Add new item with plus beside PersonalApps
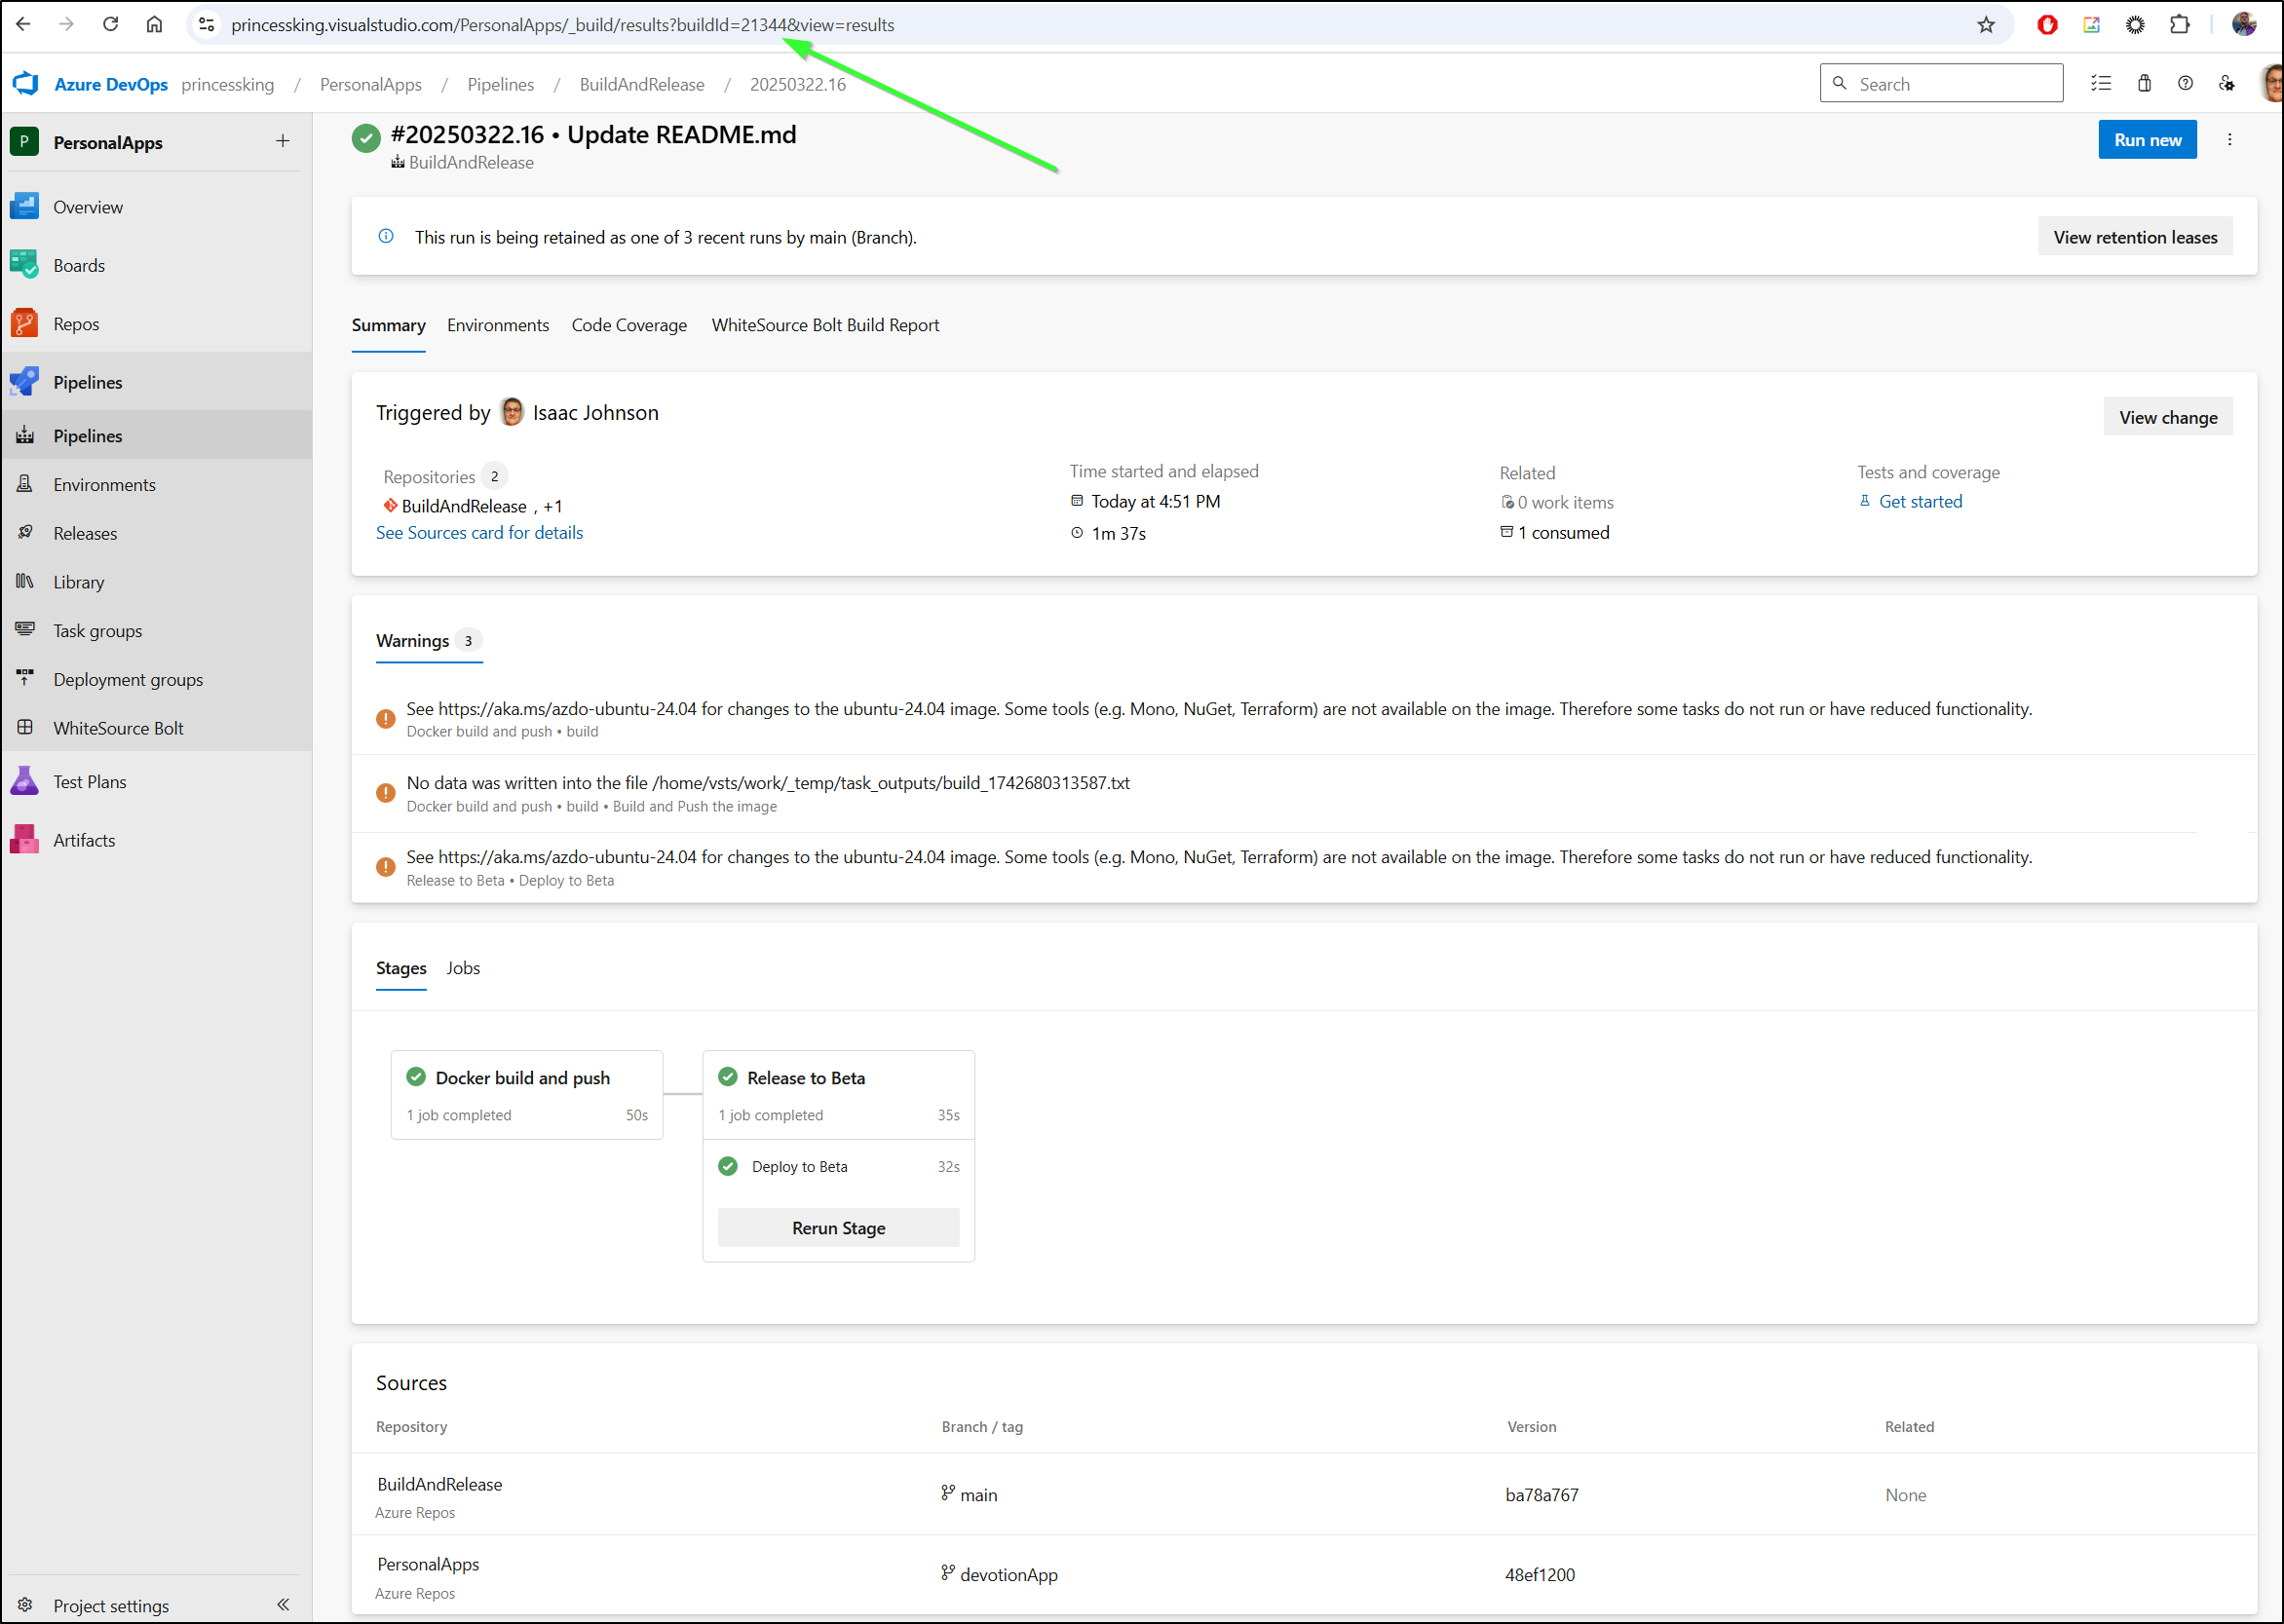Screen dimensions: 2284x1624 pyautogui.click(x=283, y=142)
